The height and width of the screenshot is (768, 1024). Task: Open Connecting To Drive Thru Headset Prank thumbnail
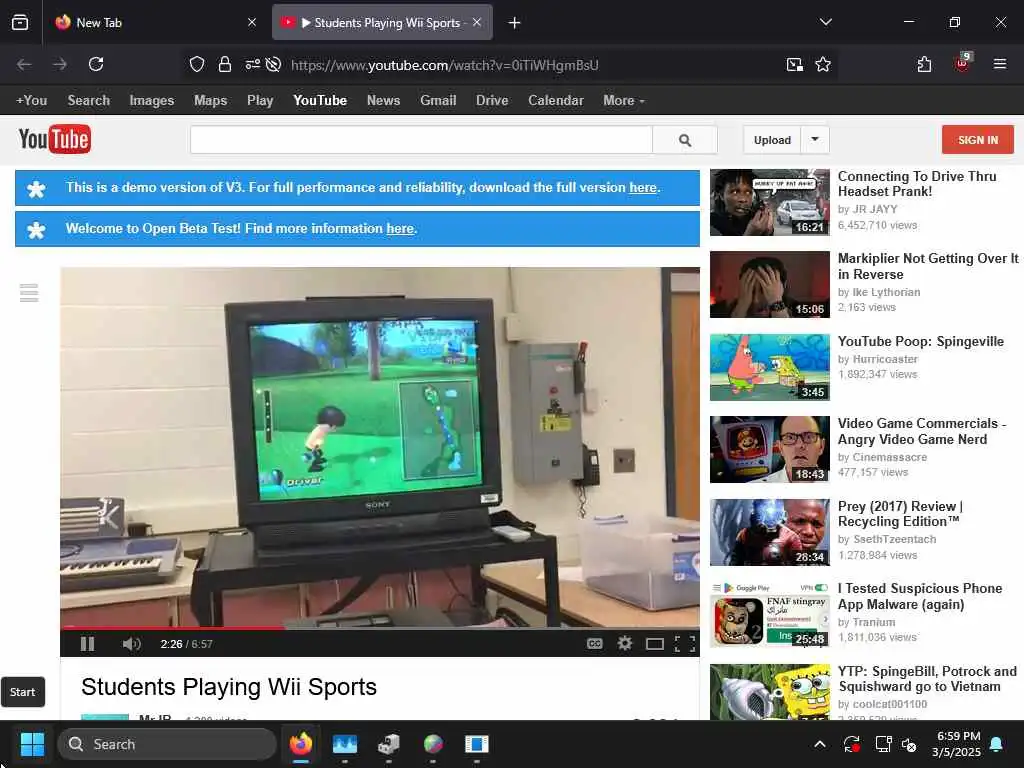tap(769, 202)
